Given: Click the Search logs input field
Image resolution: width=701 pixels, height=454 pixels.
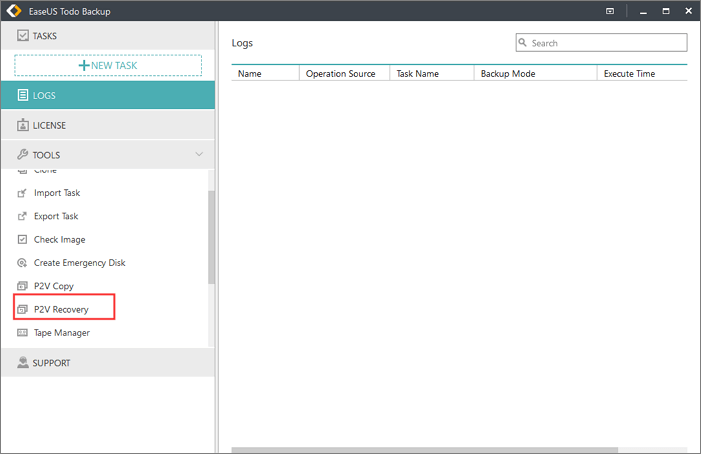Looking at the screenshot, I should coord(607,43).
